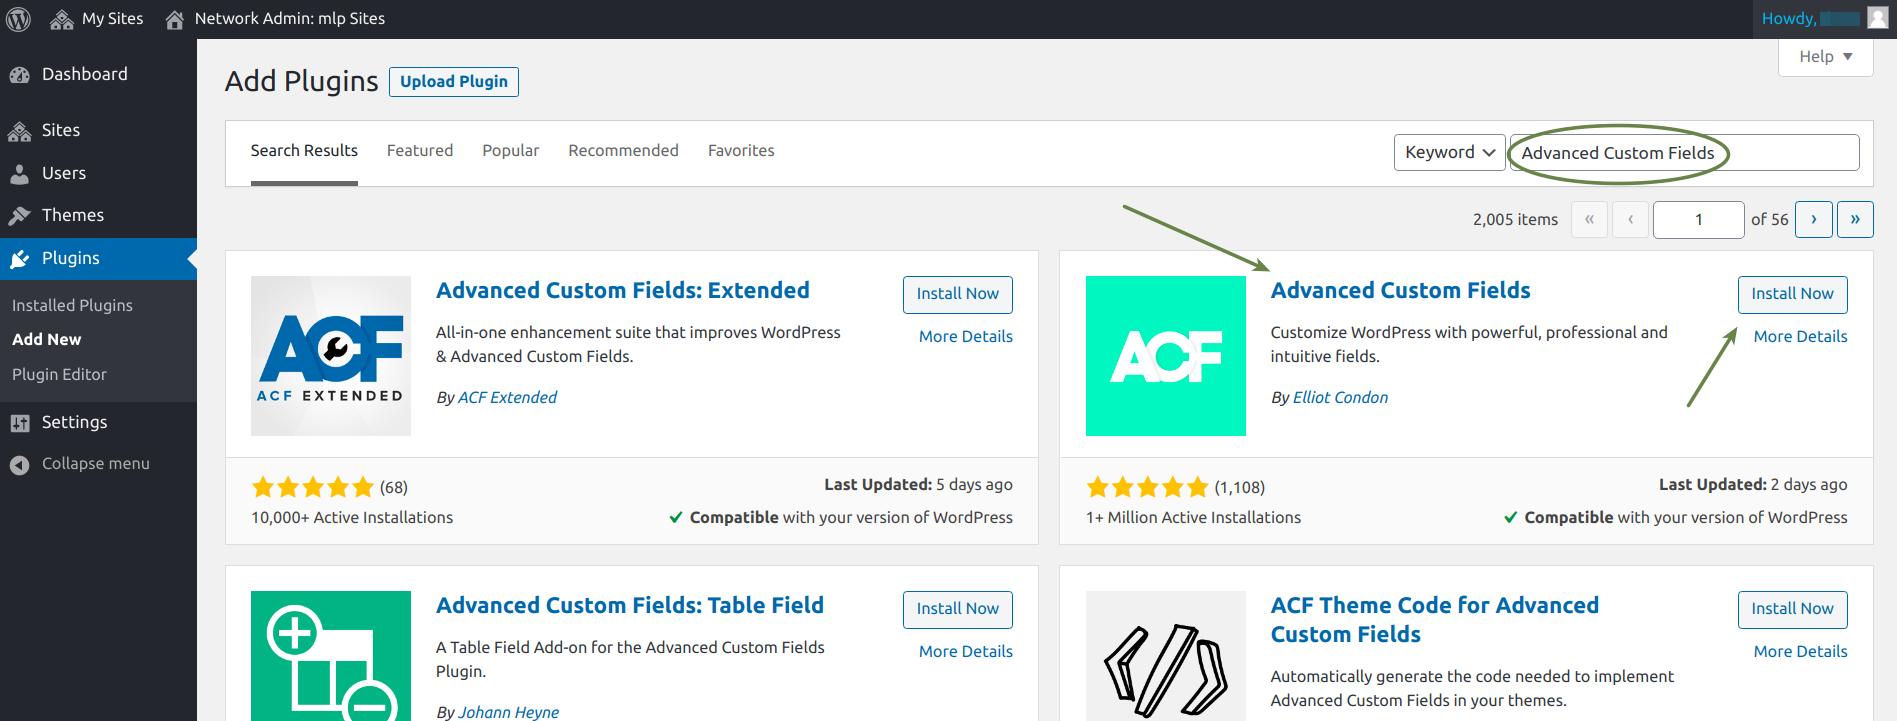Image resolution: width=1897 pixels, height=721 pixels.
Task: Open Plugin Editor submenu item
Action: pos(59,375)
